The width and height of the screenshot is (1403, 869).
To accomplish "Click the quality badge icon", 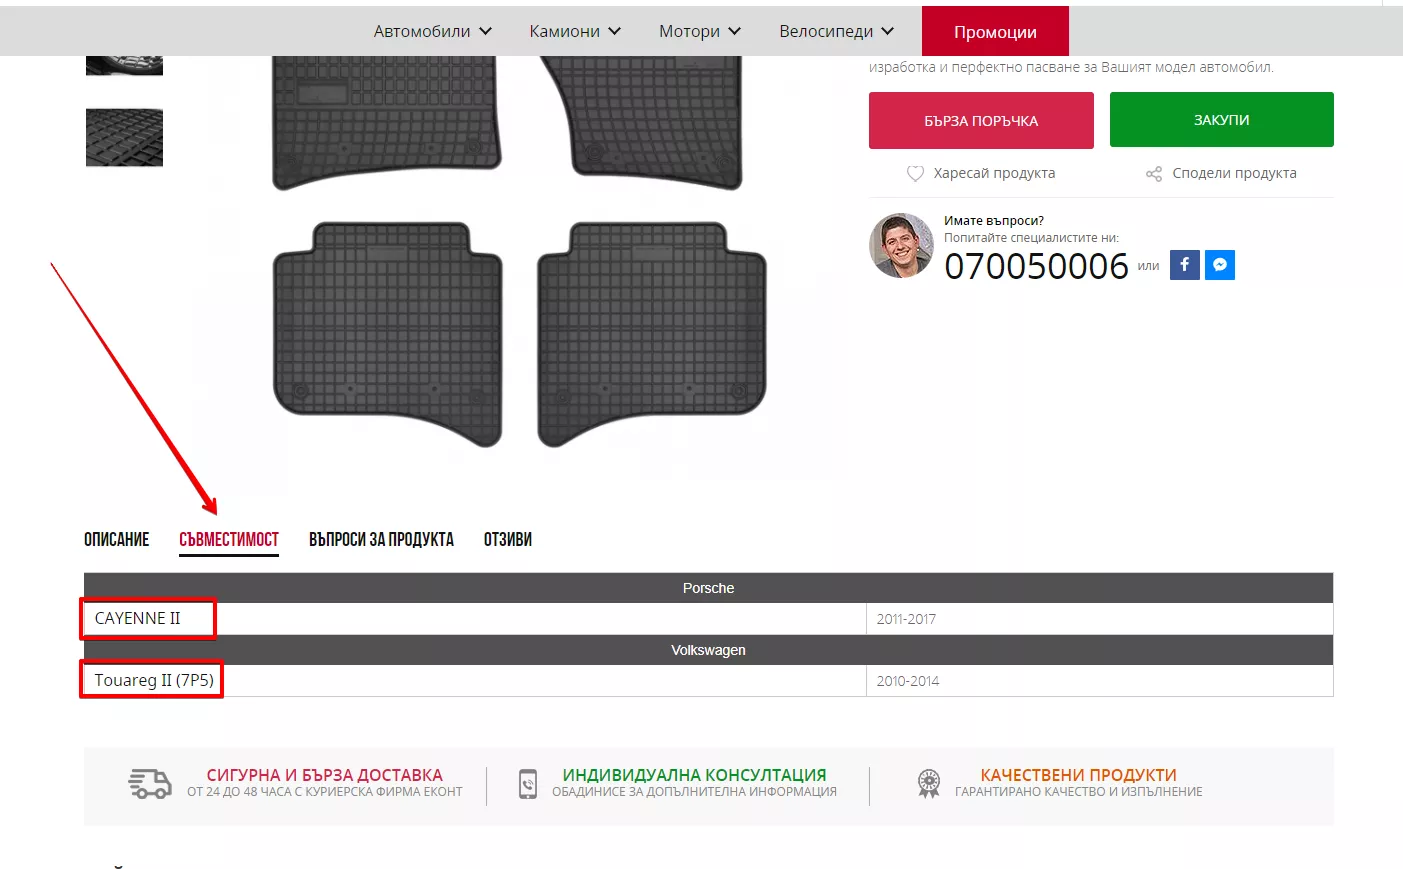I will (929, 783).
